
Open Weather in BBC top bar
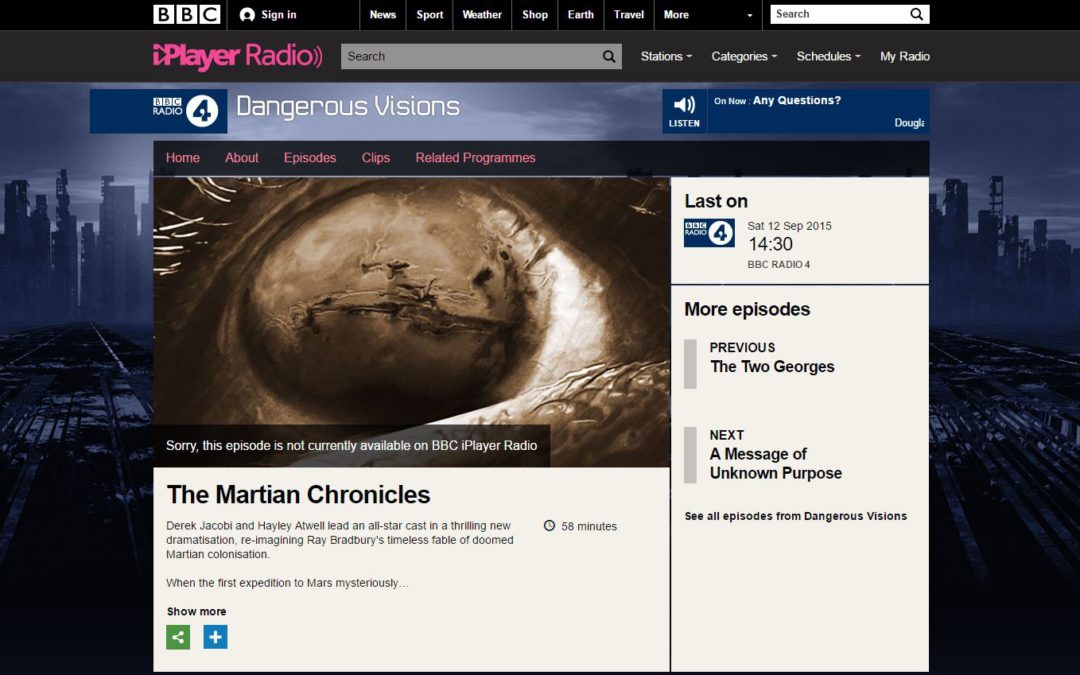pos(482,14)
